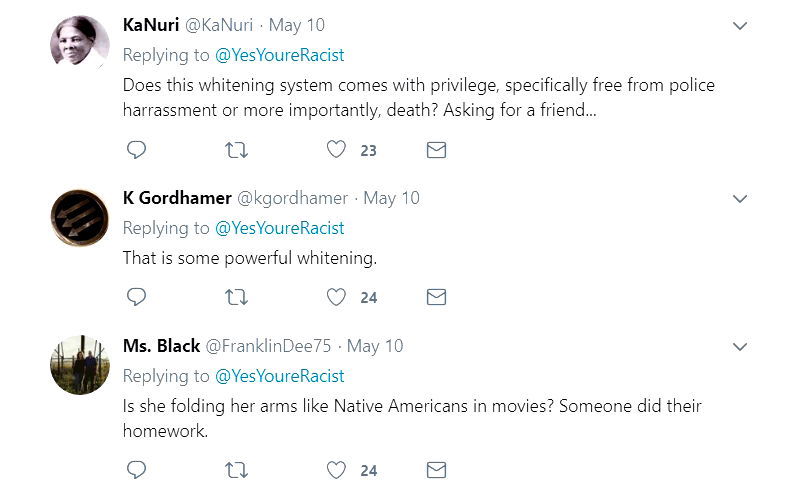Open @YesYoureRacist link in KaNuri's reply
This screenshot has height=495, width=800.
(x=279, y=55)
